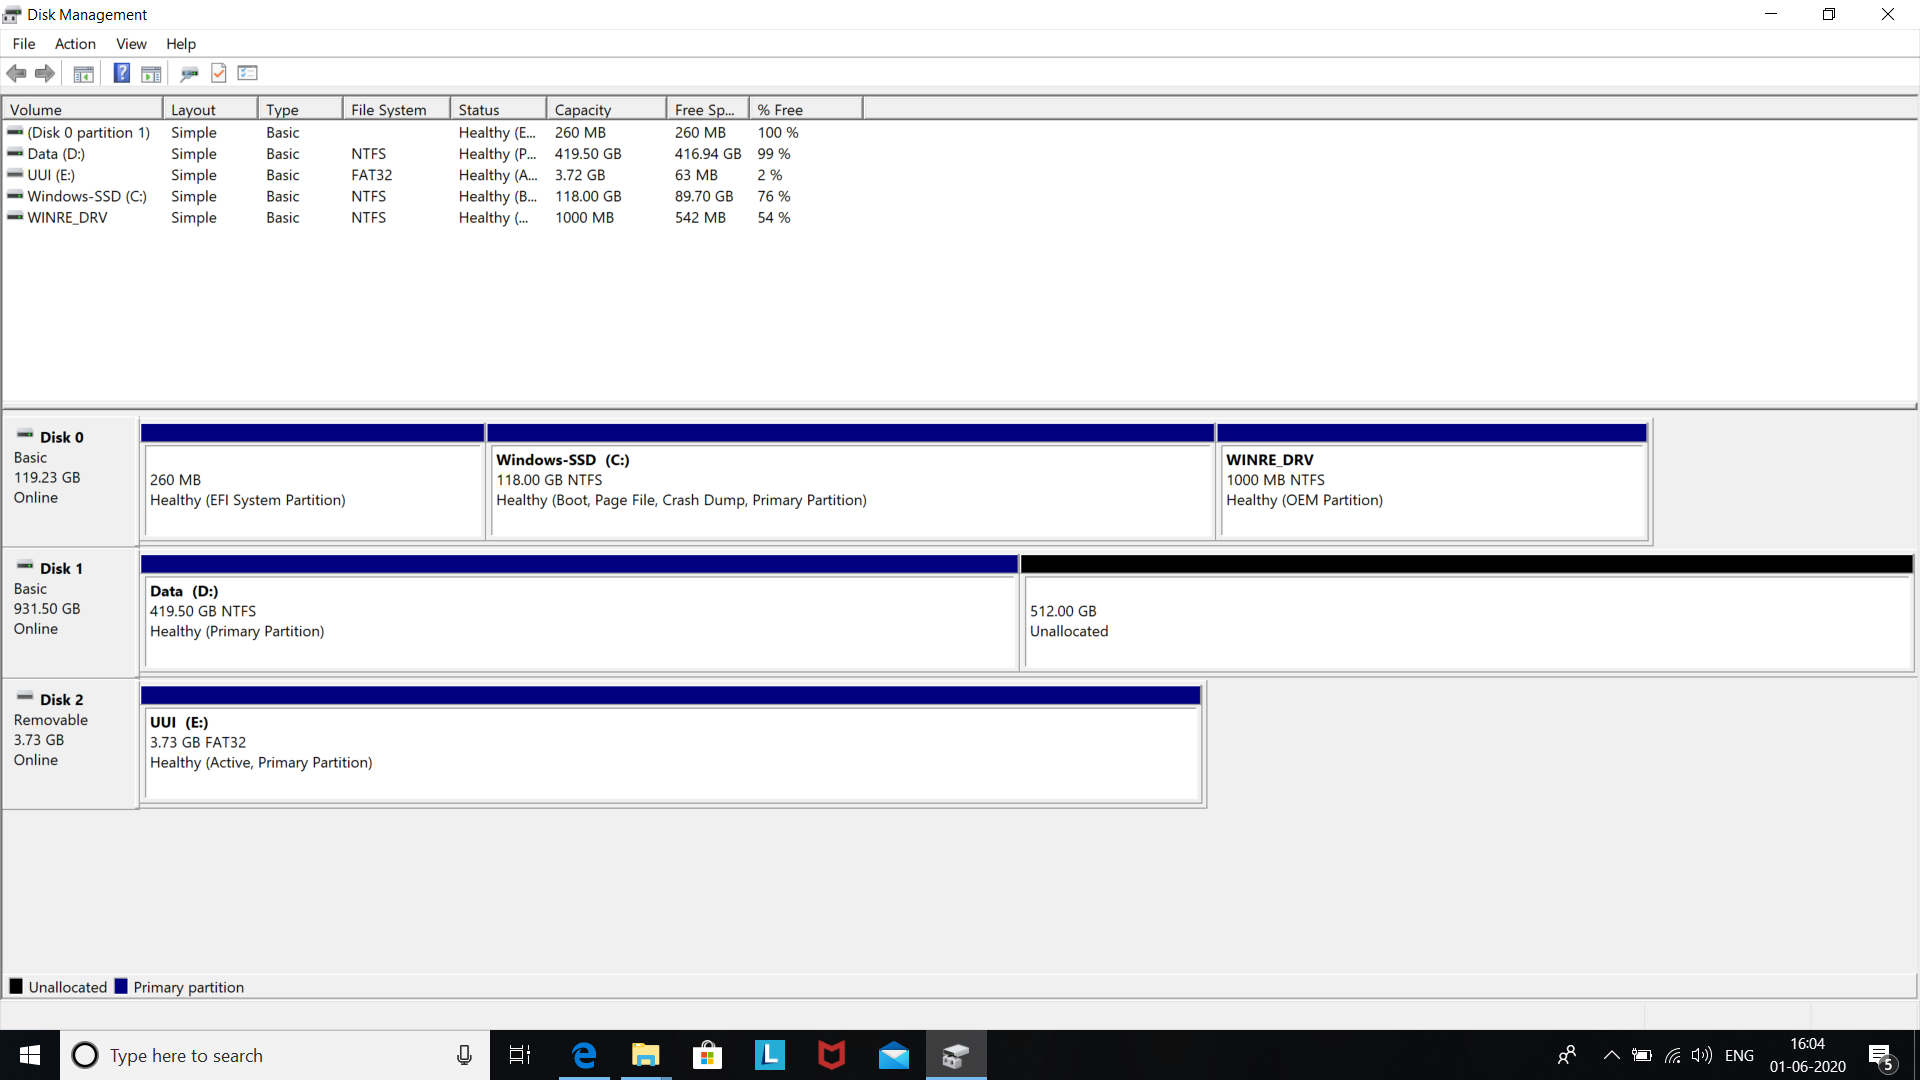Click the Forward arrow toolbar icon
The height and width of the screenshot is (1080, 1920).
(45, 73)
